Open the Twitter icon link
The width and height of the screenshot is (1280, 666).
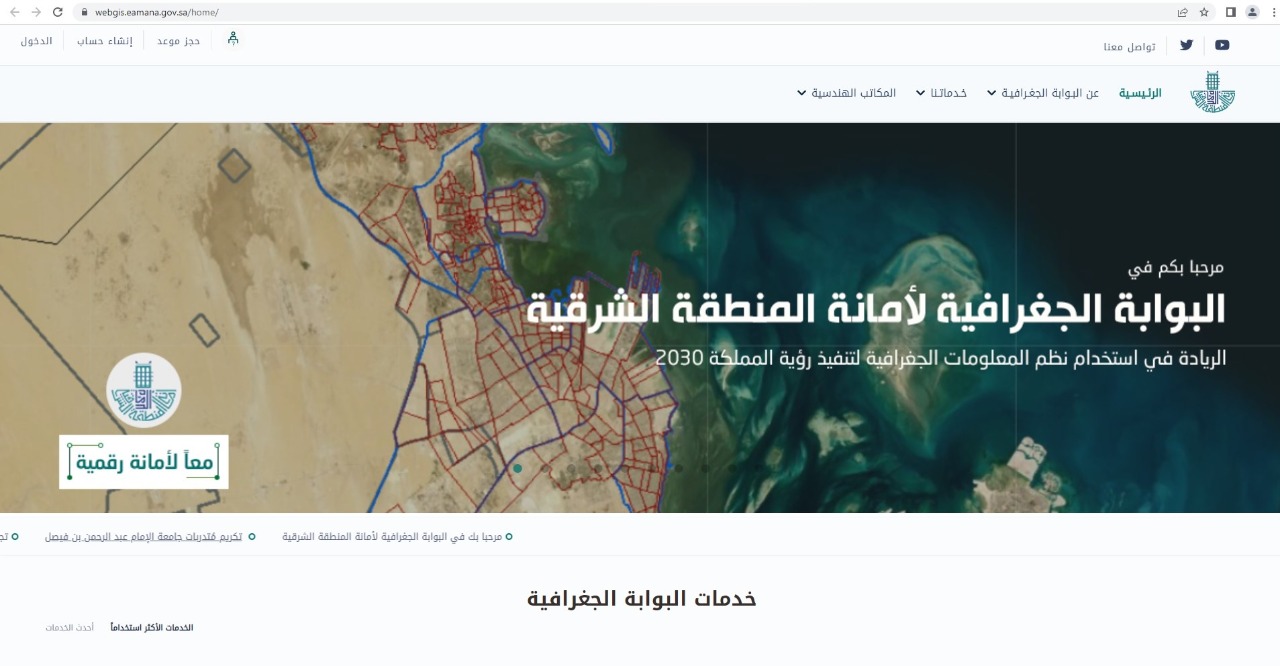[1186, 45]
